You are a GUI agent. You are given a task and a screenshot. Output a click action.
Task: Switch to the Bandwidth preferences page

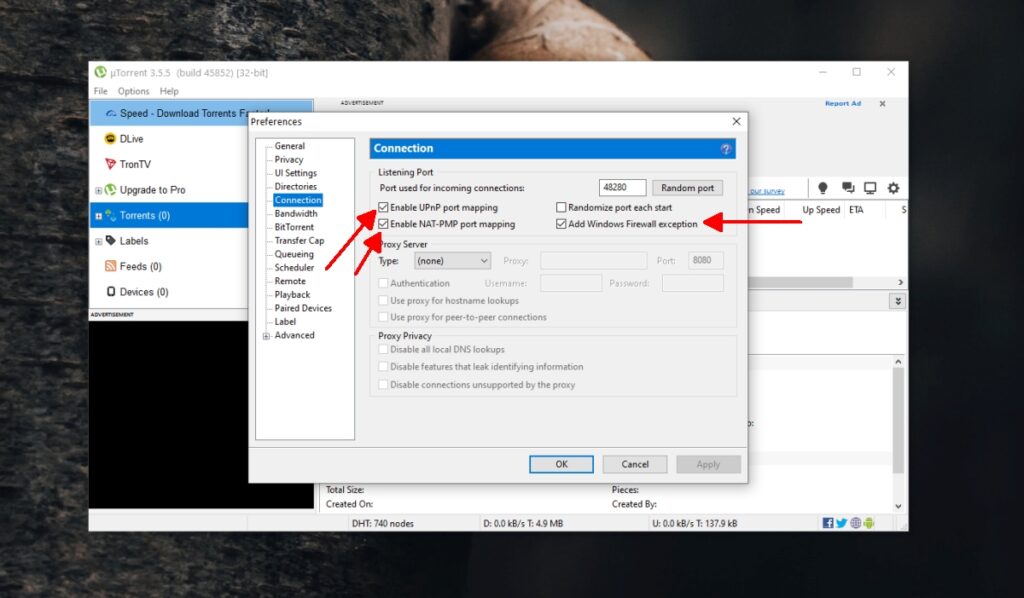tap(295, 213)
